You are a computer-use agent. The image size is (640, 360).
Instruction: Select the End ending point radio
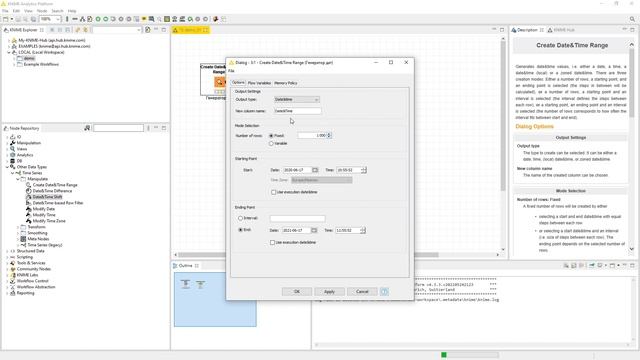pos(240,230)
